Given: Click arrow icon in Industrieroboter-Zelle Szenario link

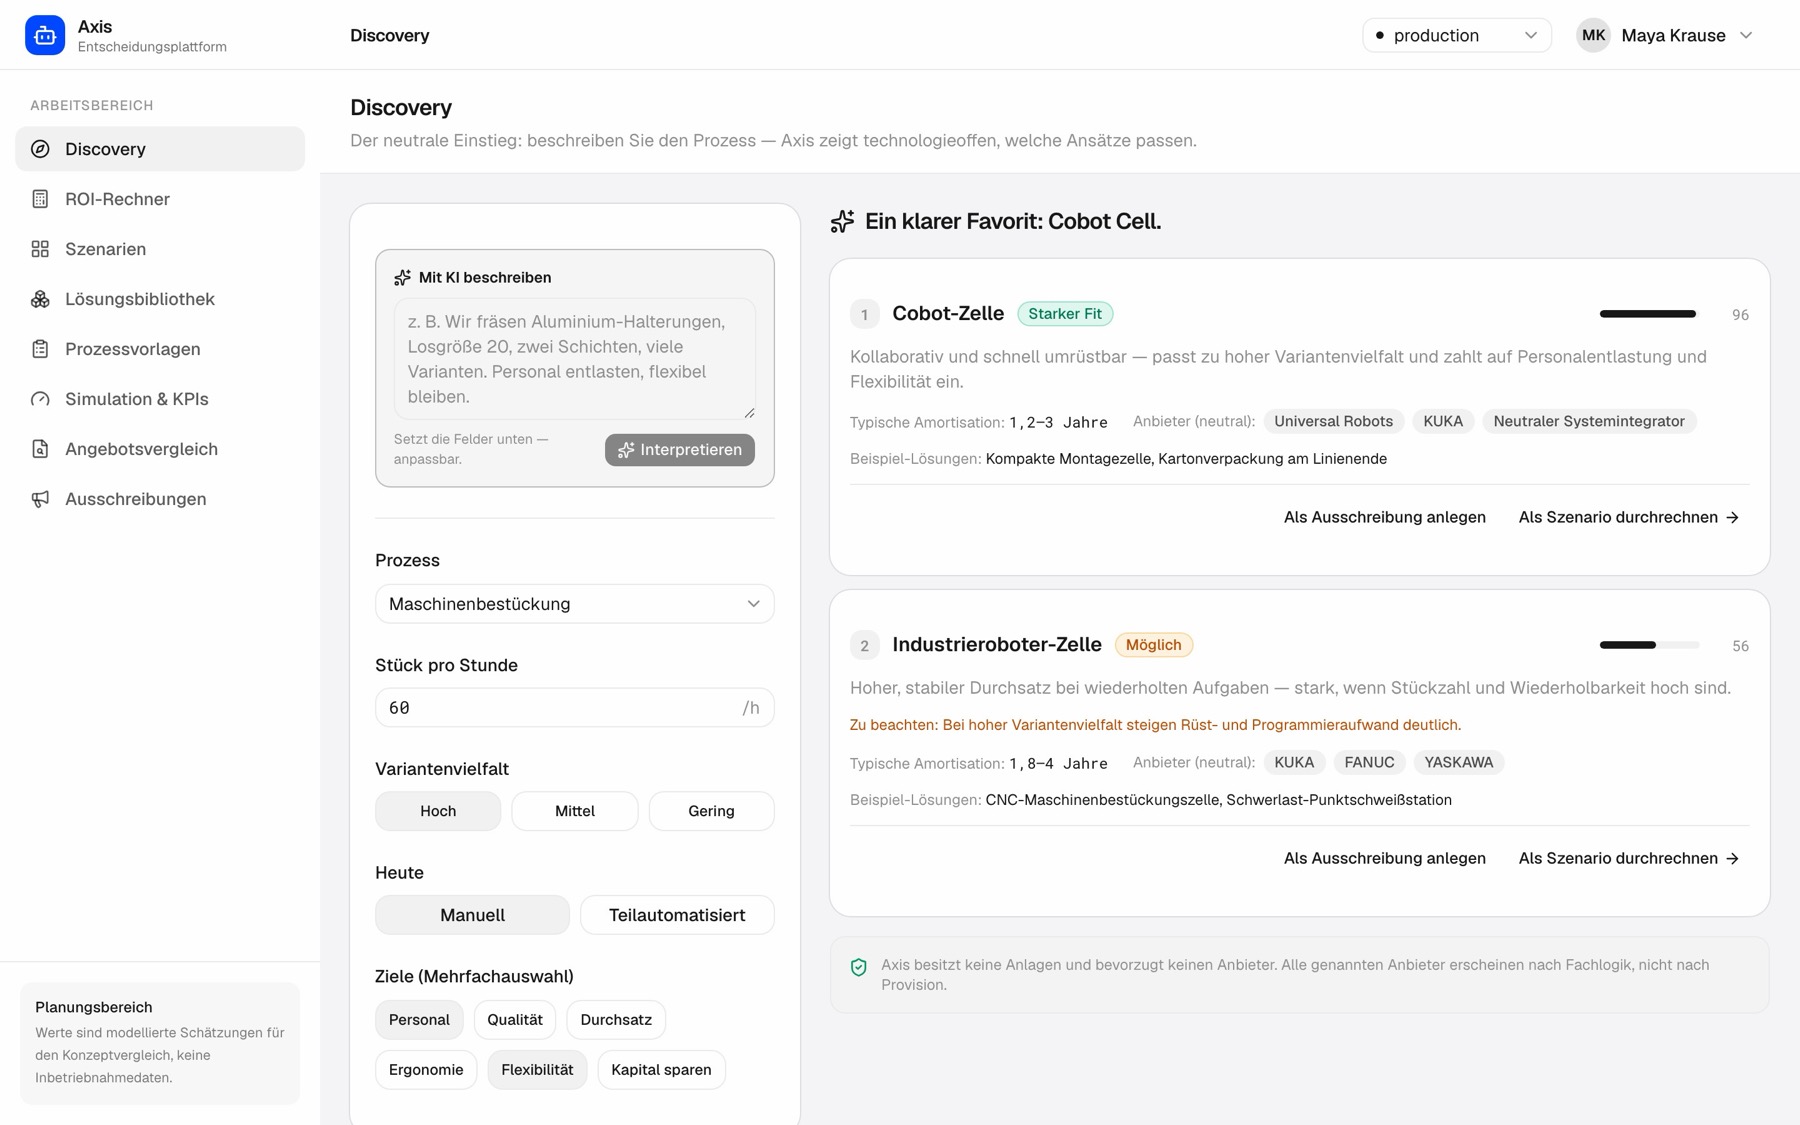Looking at the screenshot, I should click(1732, 858).
